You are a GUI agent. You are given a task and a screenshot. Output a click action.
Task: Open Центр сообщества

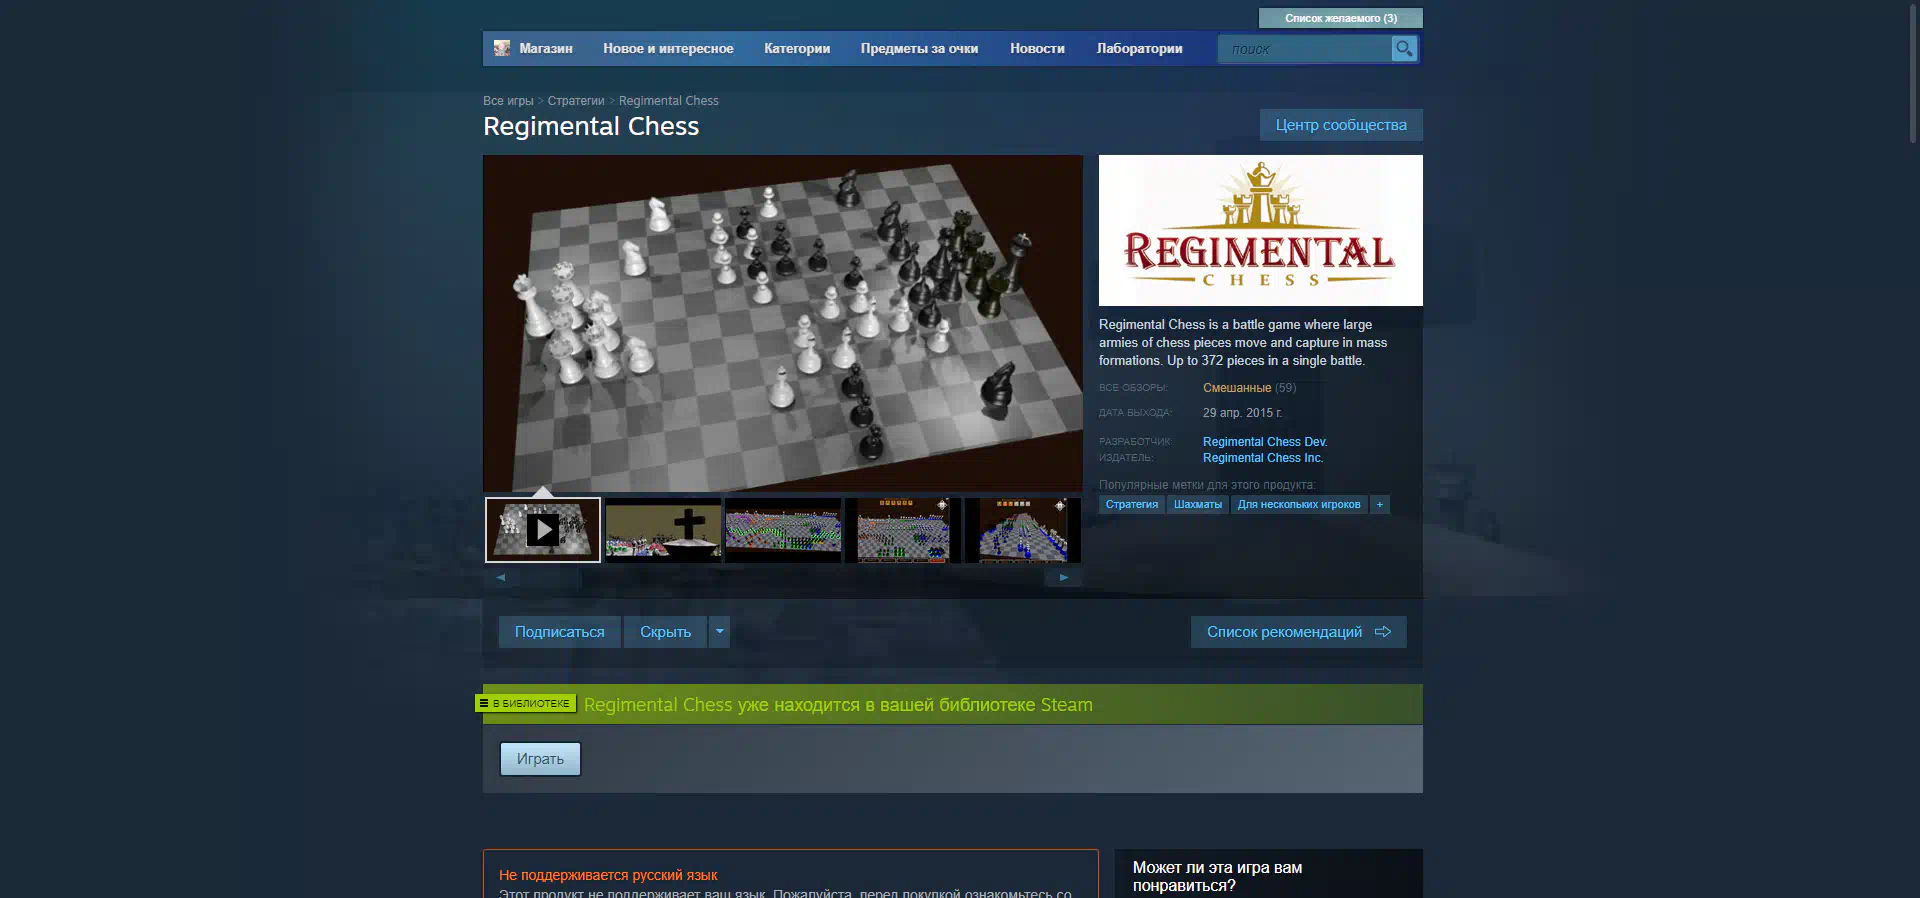(1341, 125)
